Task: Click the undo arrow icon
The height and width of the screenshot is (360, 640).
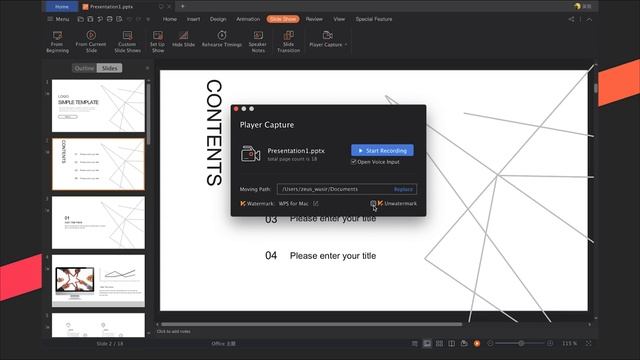Action: coord(129,19)
